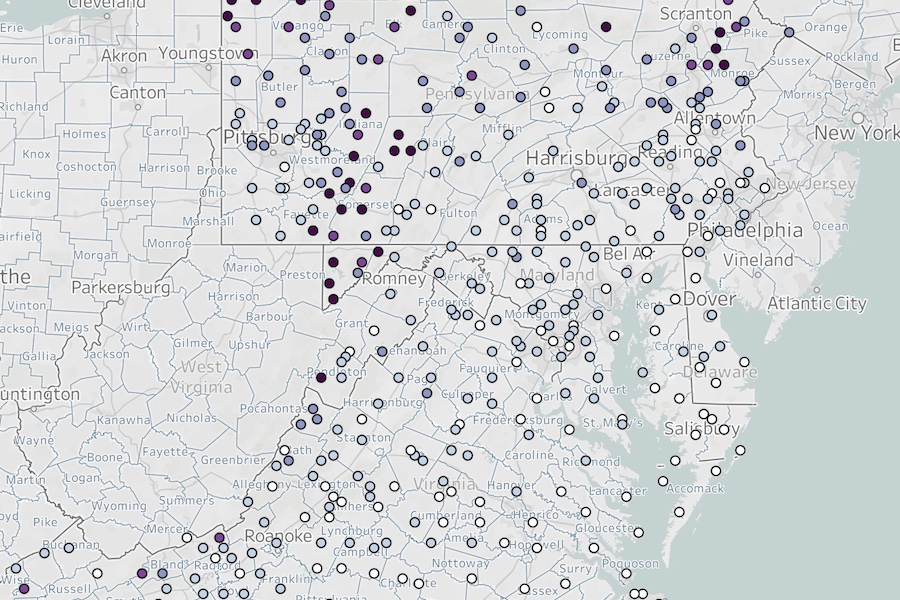Image resolution: width=900 pixels, height=600 pixels.
Task: Select the Pendleton county label
Action: pos(336,371)
